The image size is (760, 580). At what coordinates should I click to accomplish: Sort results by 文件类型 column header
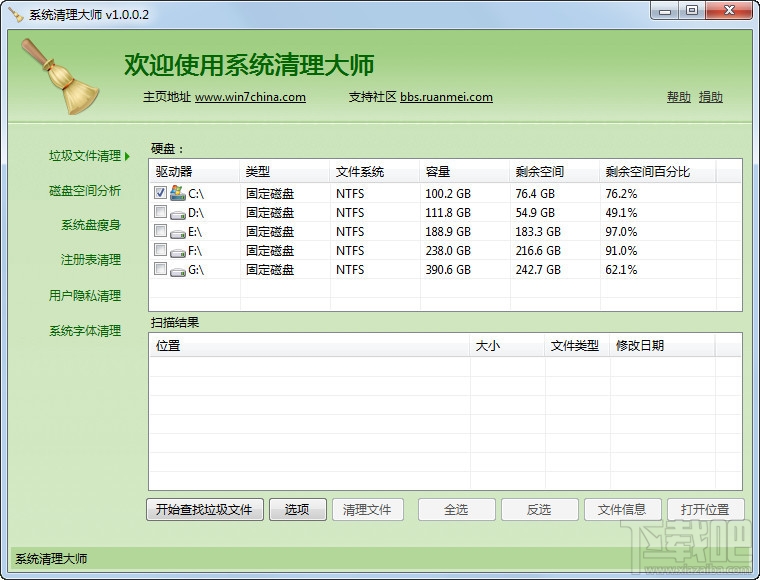click(577, 345)
